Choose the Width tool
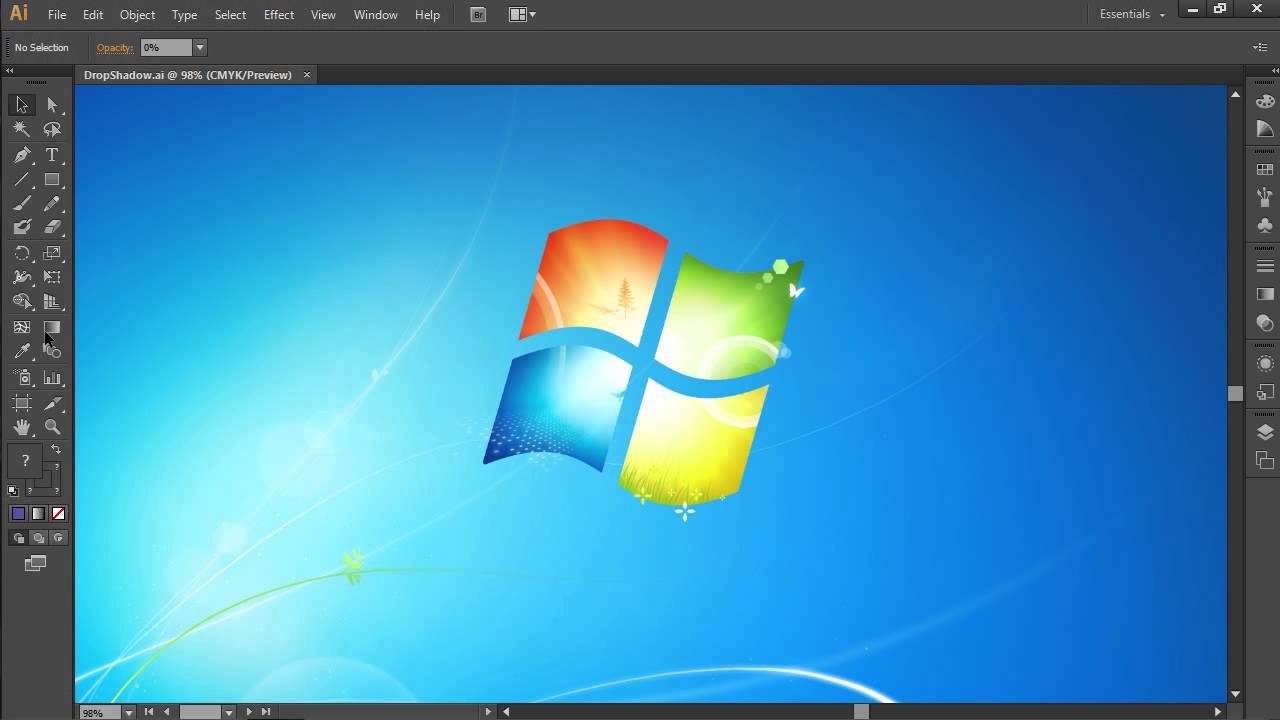 22,277
